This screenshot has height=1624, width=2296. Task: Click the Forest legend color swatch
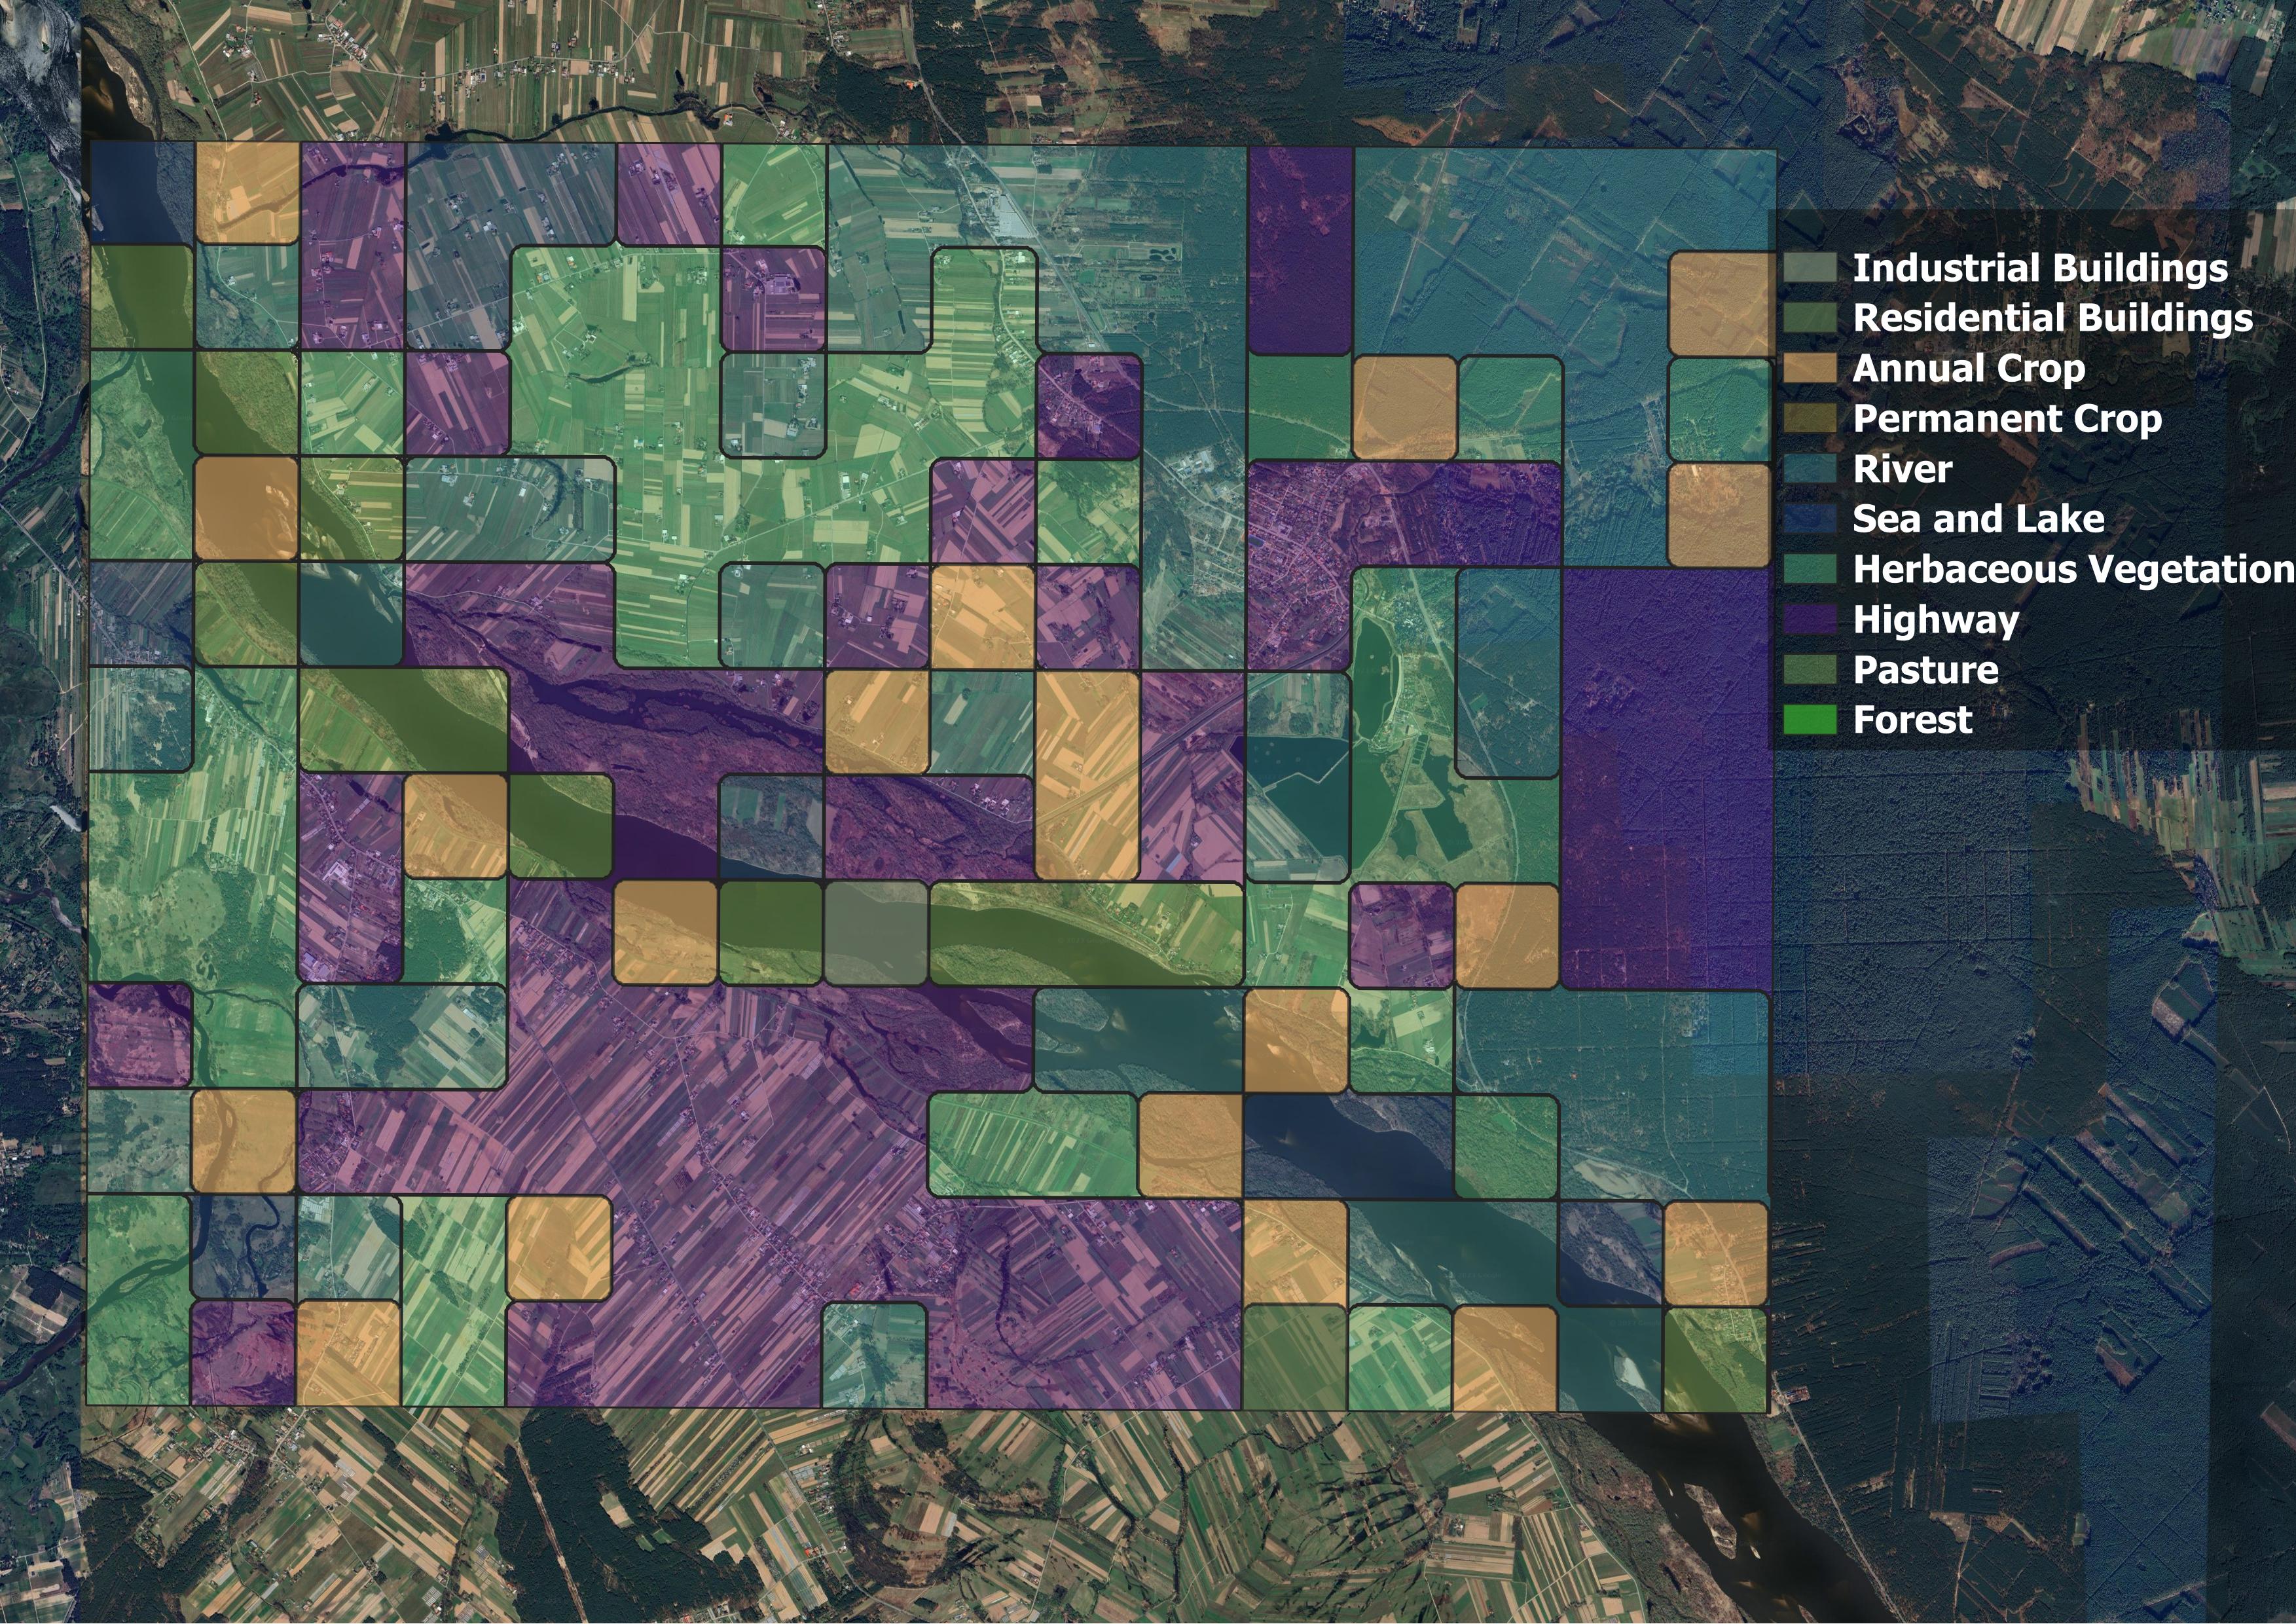[1810, 720]
